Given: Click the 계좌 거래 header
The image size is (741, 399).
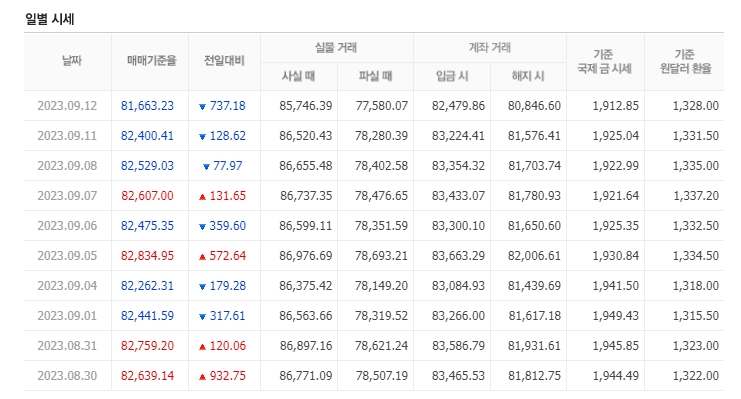Looking at the screenshot, I should [x=490, y=47].
